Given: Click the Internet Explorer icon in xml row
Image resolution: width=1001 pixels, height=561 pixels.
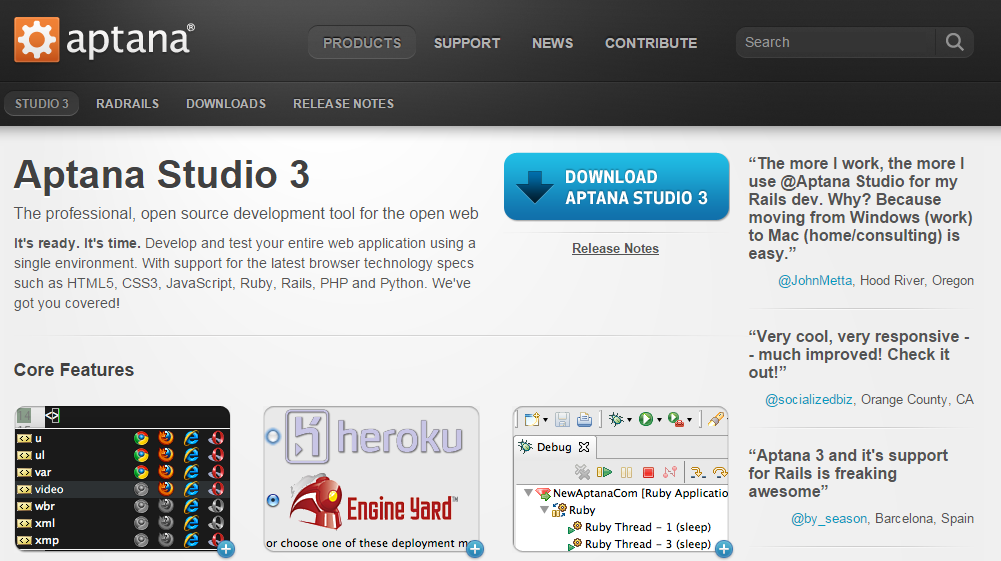Looking at the screenshot, I should 191,523.
